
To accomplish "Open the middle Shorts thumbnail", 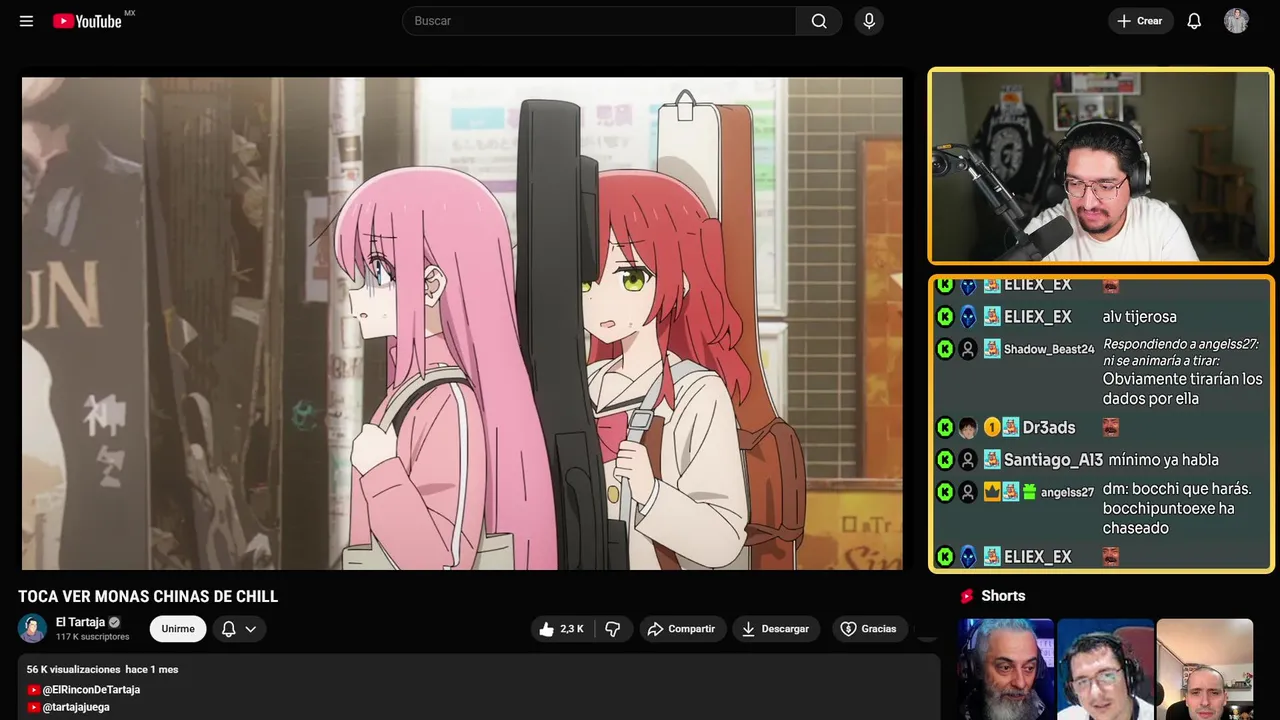I will pyautogui.click(x=1105, y=669).
